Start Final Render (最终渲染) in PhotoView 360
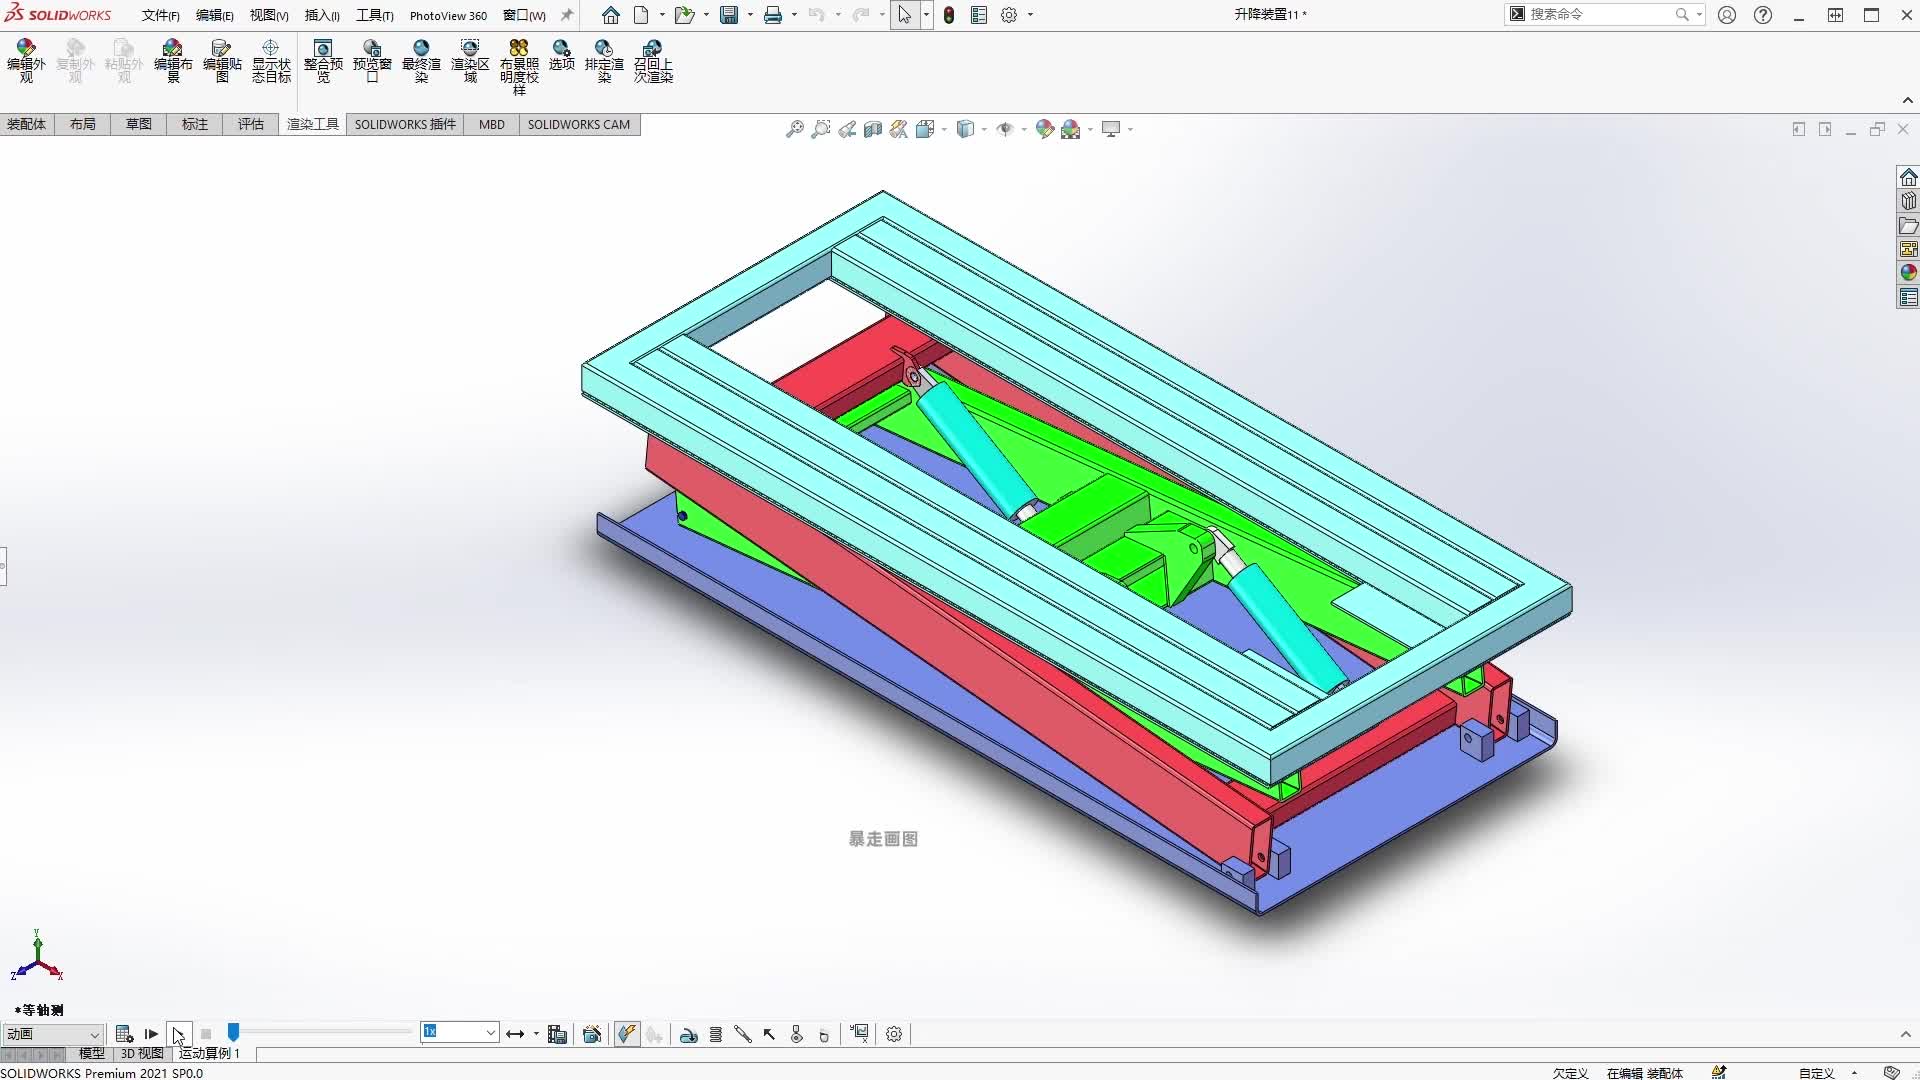The width and height of the screenshot is (1920, 1080). pos(422,60)
